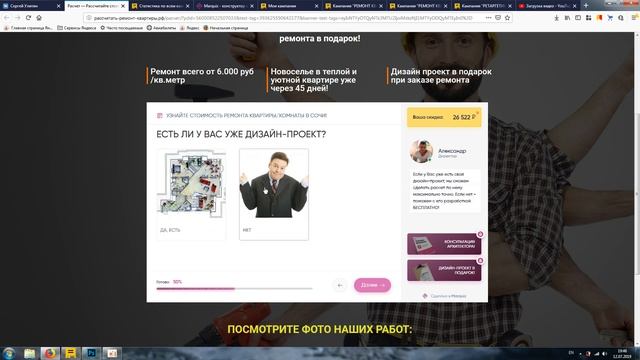
Task: Open the Яндекс bookmark
Action: click(x=190, y=28)
